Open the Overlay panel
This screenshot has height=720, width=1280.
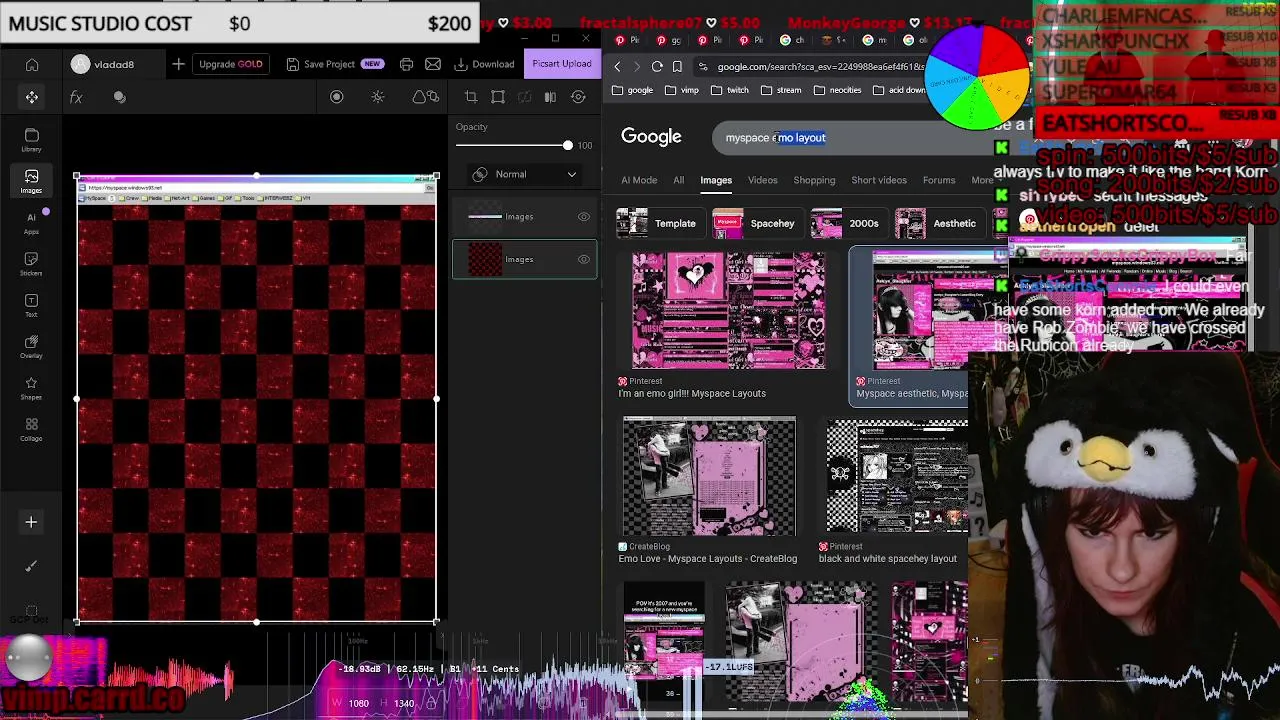pyautogui.click(x=32, y=346)
